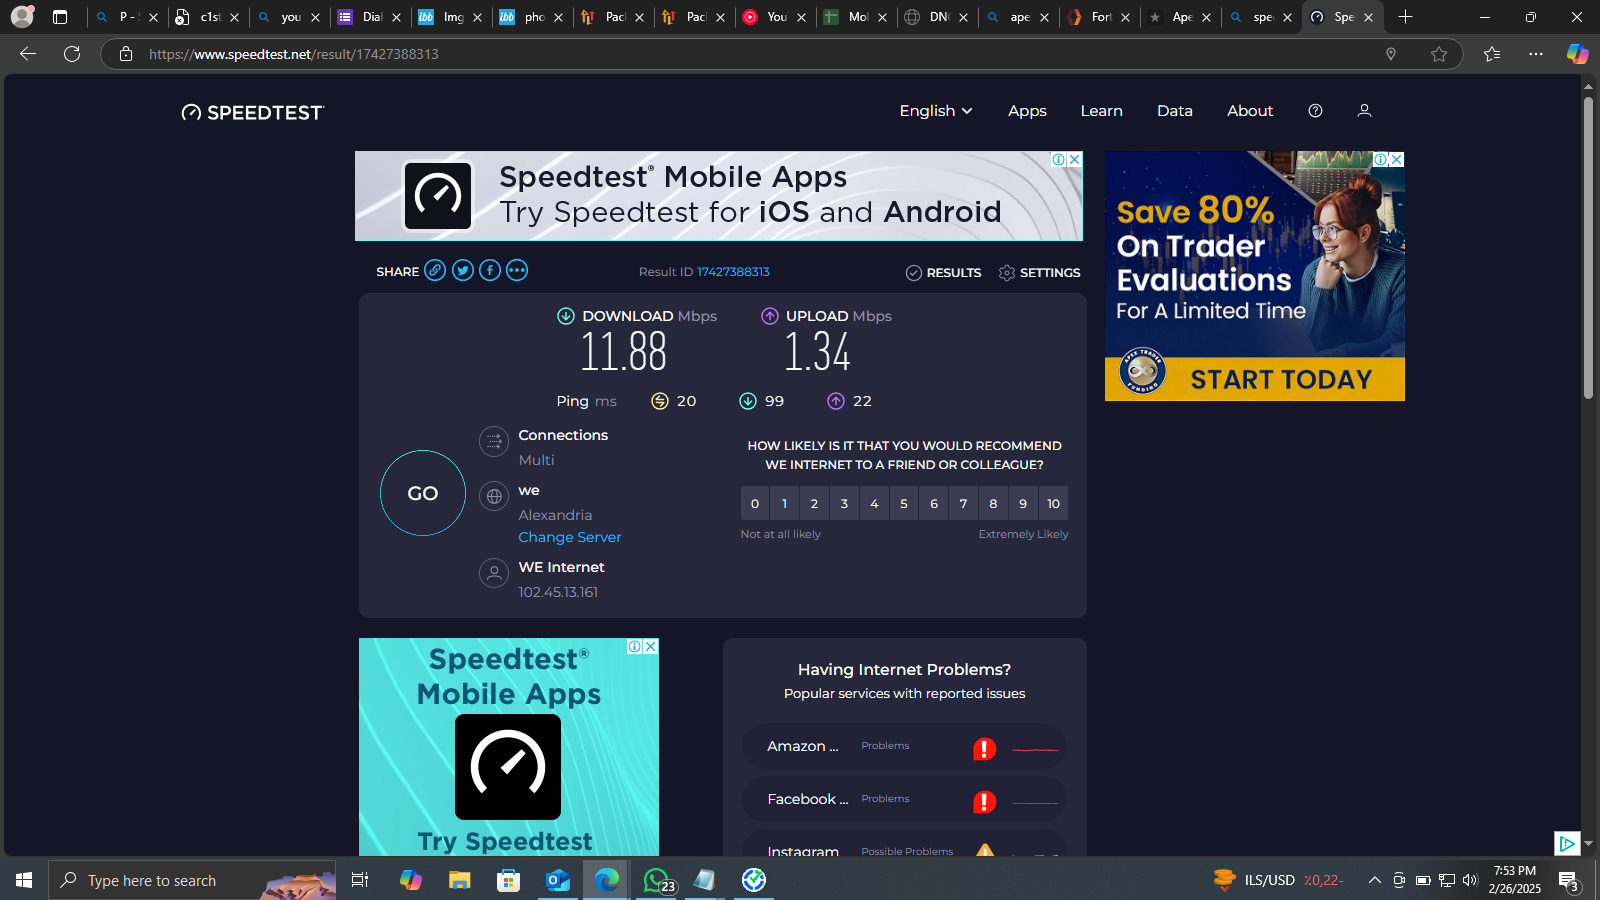Open the Learn menu item
Screen dimensions: 1600x900
tap(1101, 111)
